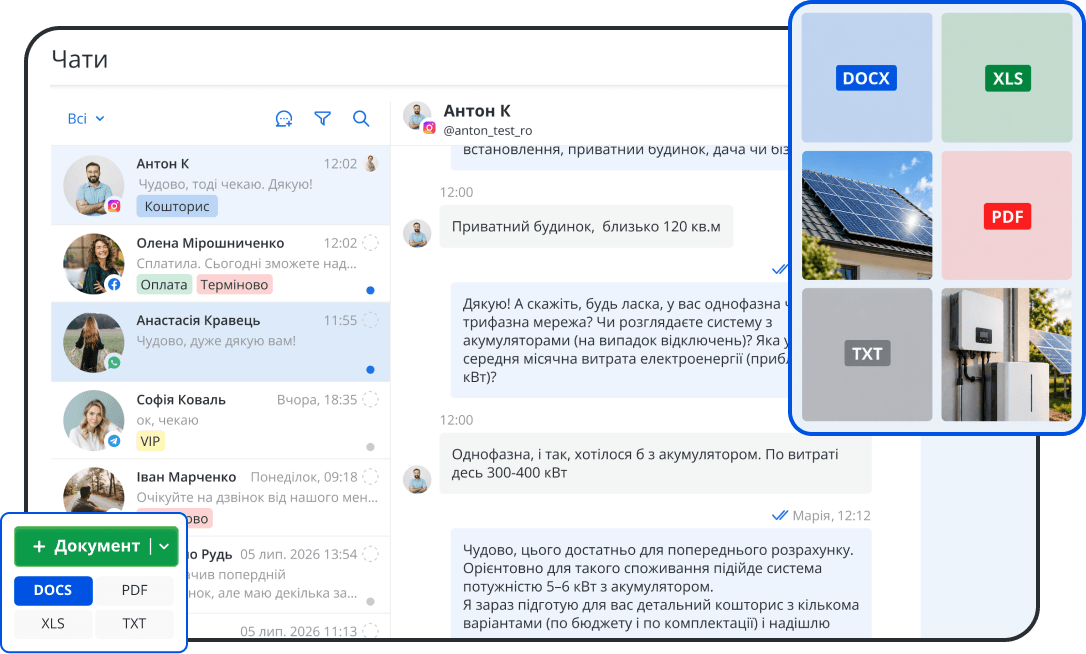Open the Олена Мірошниченко chat row
The width and height of the screenshot is (1086, 654).
pos(220,264)
